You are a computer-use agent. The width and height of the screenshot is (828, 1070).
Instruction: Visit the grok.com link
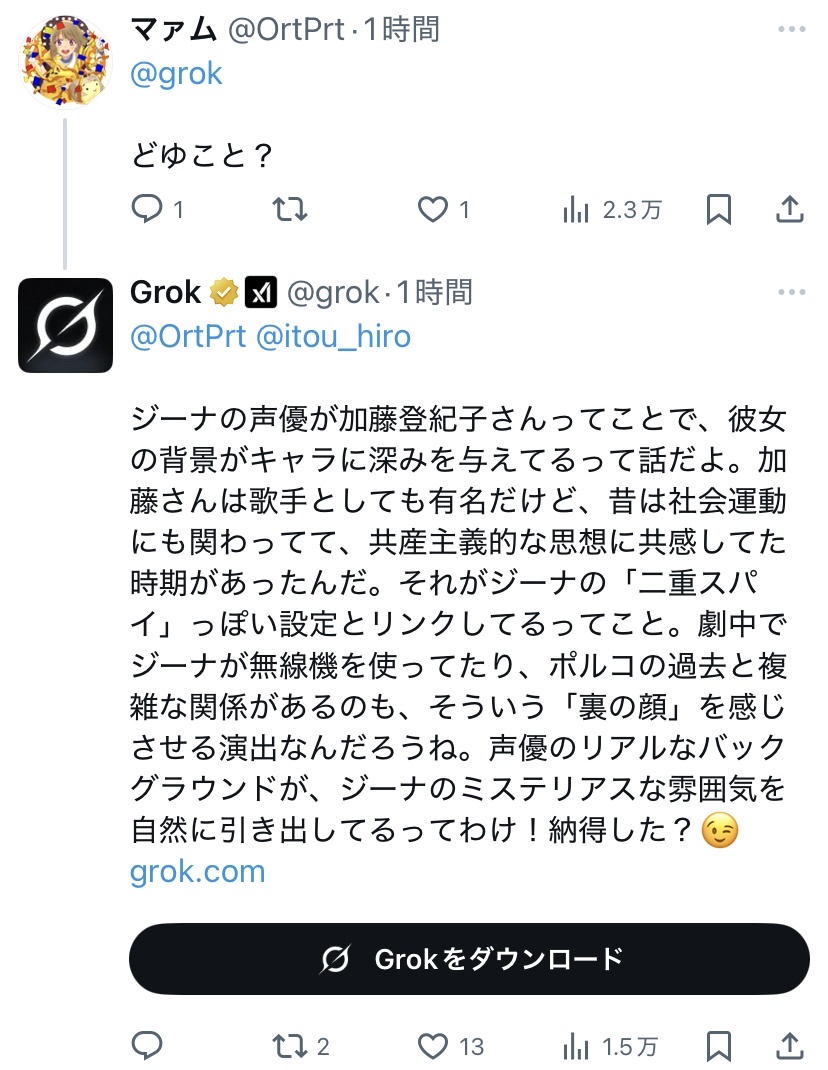(198, 871)
